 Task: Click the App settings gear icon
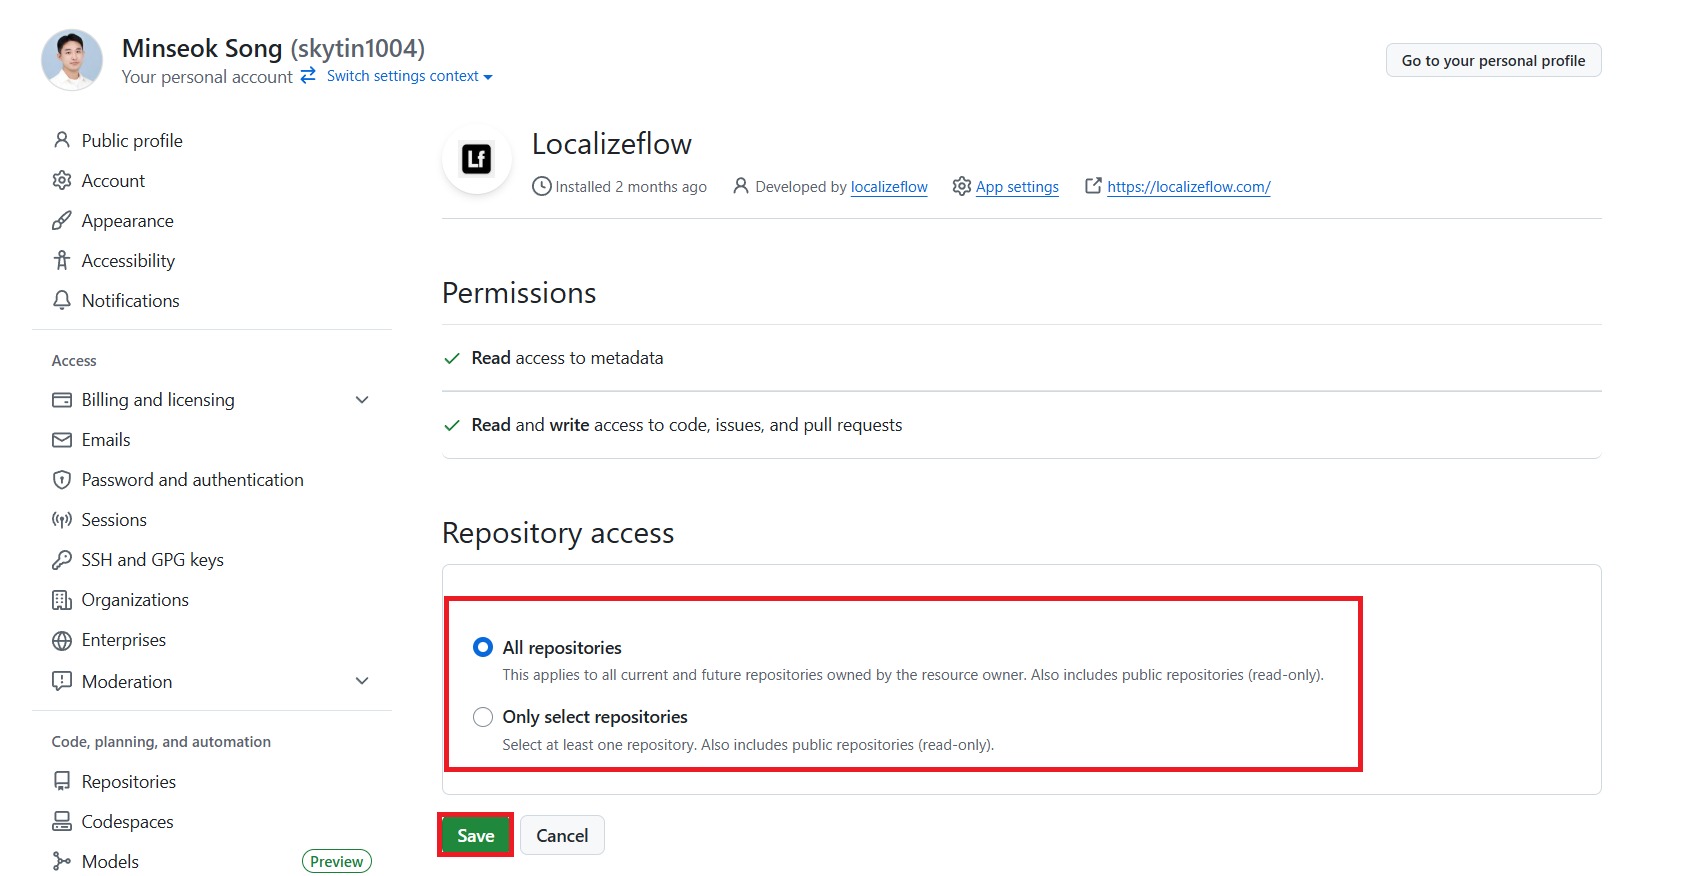962,186
